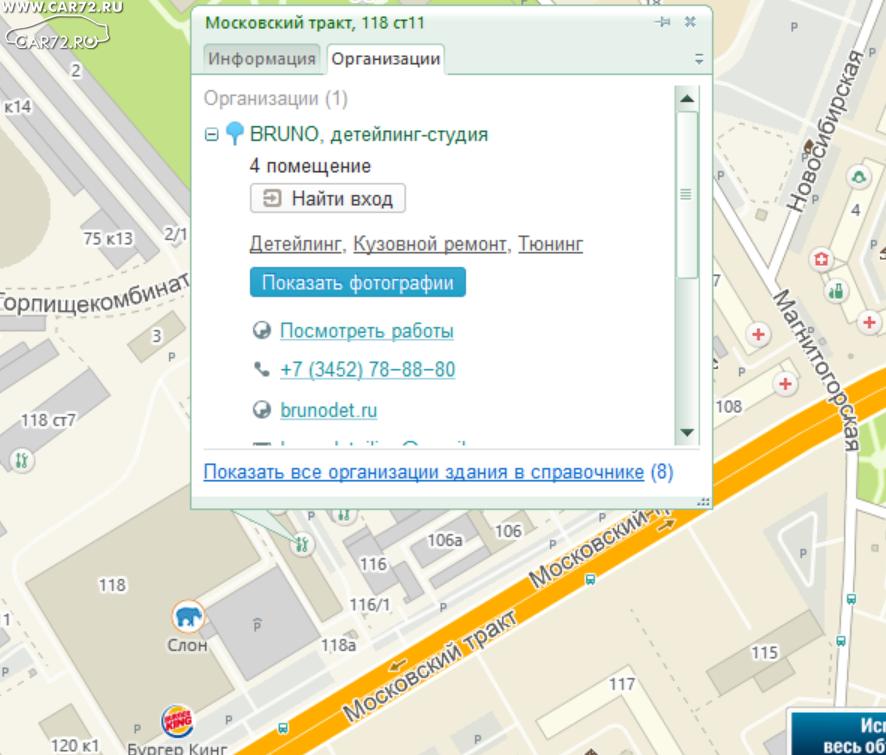Switch to the Информация tab
The width and height of the screenshot is (886, 755).
pyautogui.click(x=261, y=58)
